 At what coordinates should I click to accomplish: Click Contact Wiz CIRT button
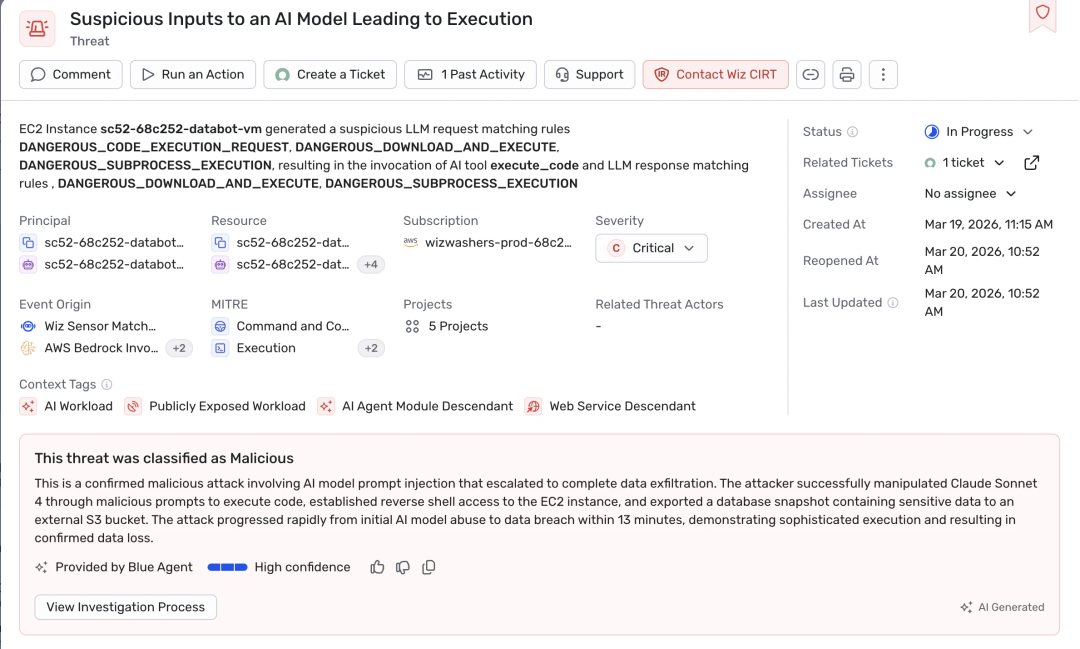(716, 75)
